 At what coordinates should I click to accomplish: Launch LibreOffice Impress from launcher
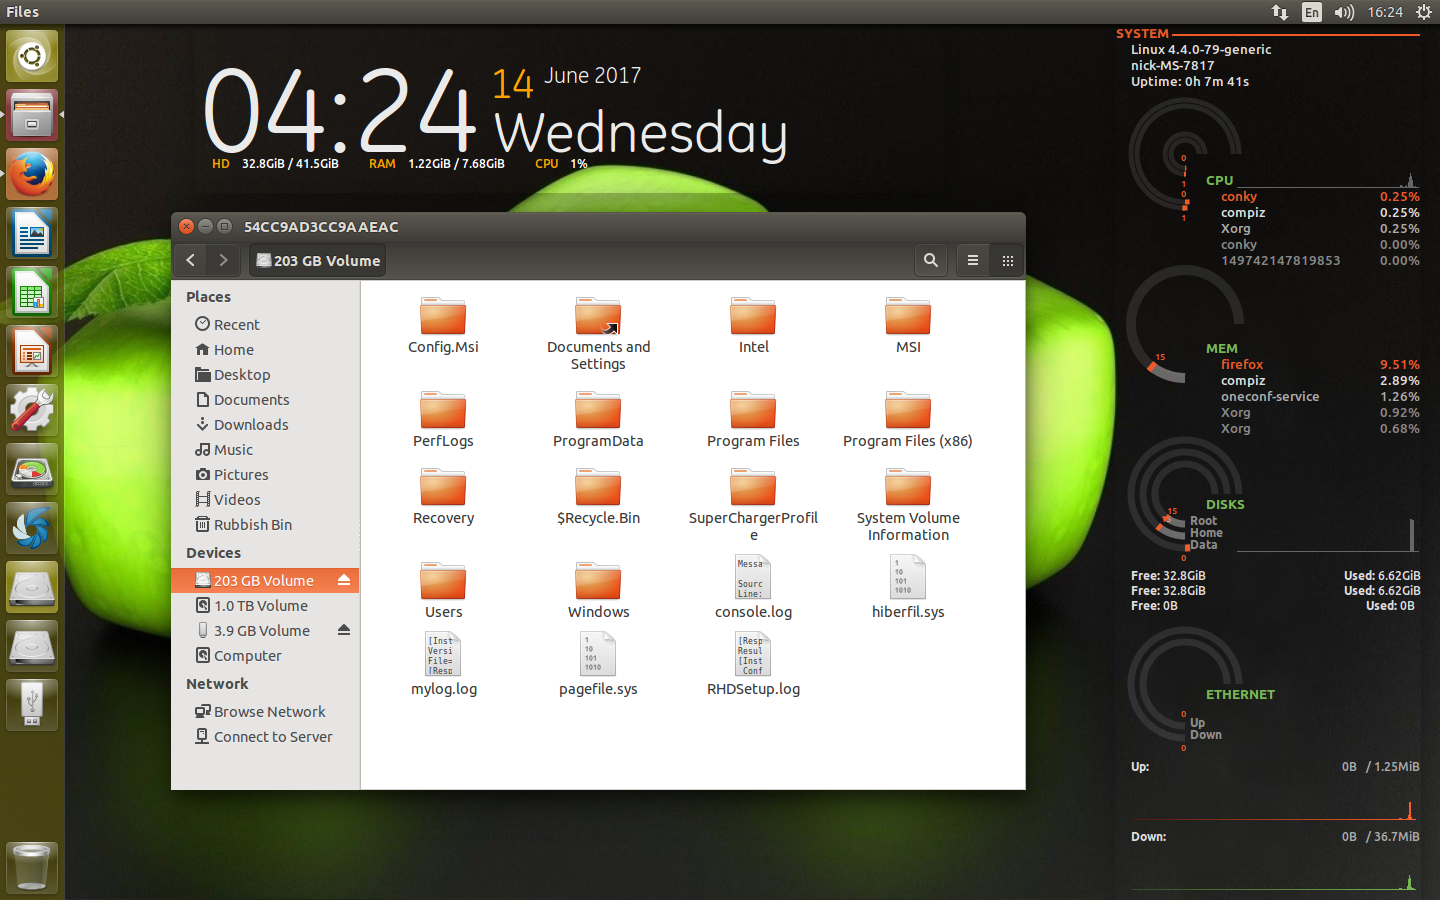pos(32,351)
